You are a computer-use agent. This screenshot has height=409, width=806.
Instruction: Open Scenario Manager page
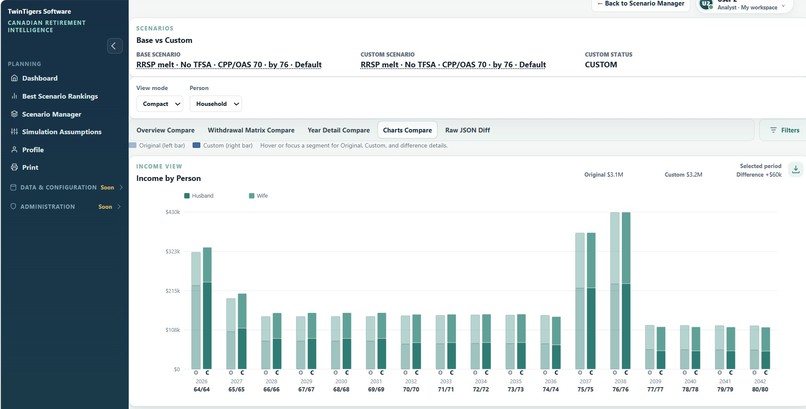51,114
